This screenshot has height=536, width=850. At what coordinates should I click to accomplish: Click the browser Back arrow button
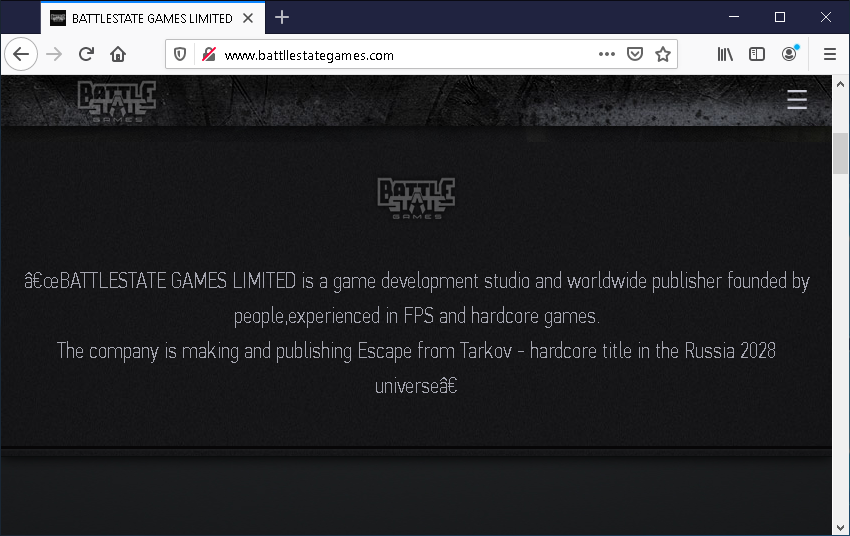21,55
